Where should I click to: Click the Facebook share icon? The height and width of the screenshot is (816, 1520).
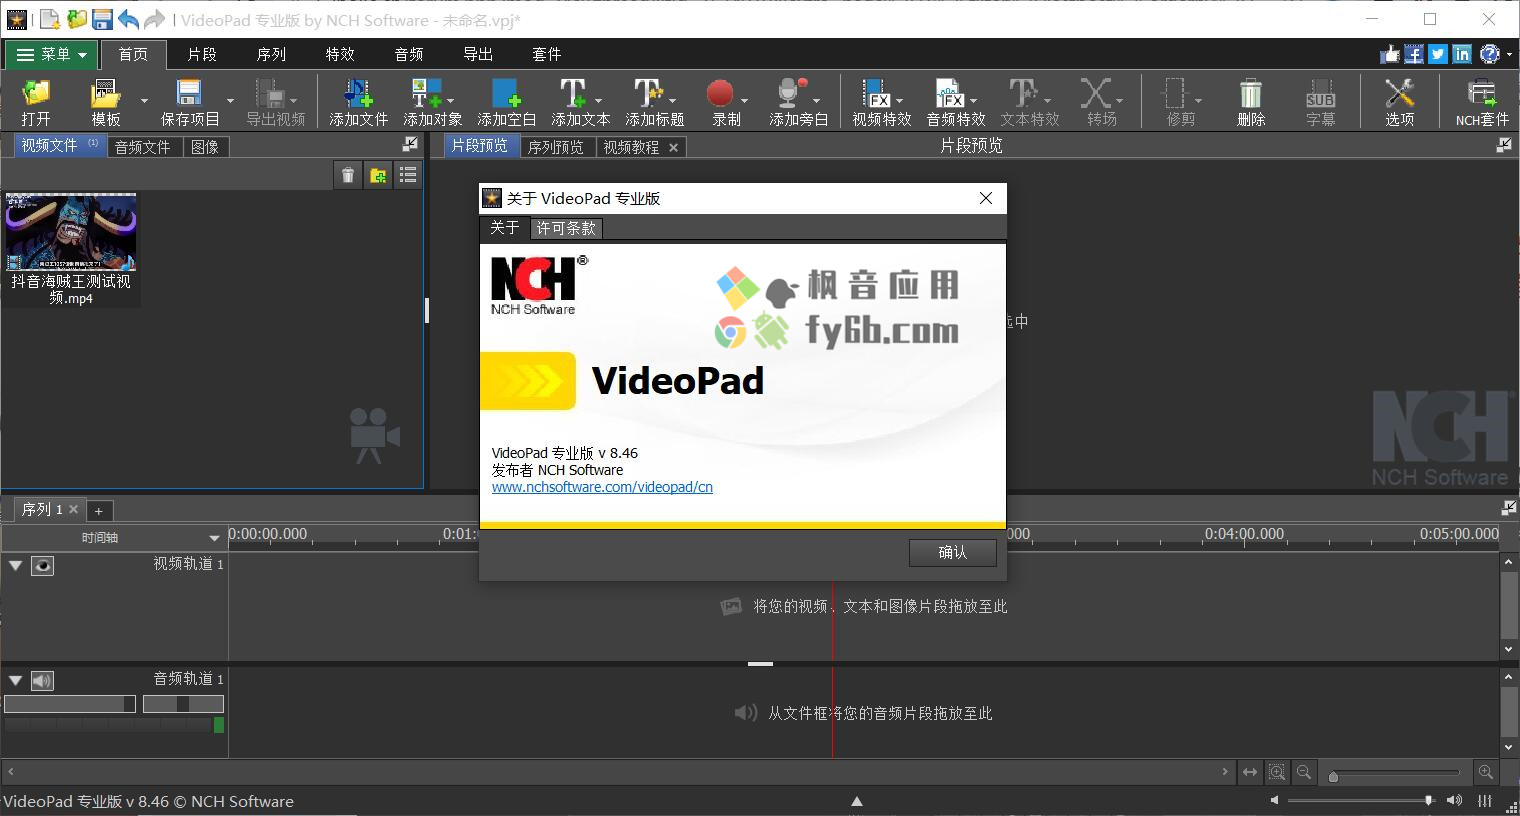(x=1413, y=54)
